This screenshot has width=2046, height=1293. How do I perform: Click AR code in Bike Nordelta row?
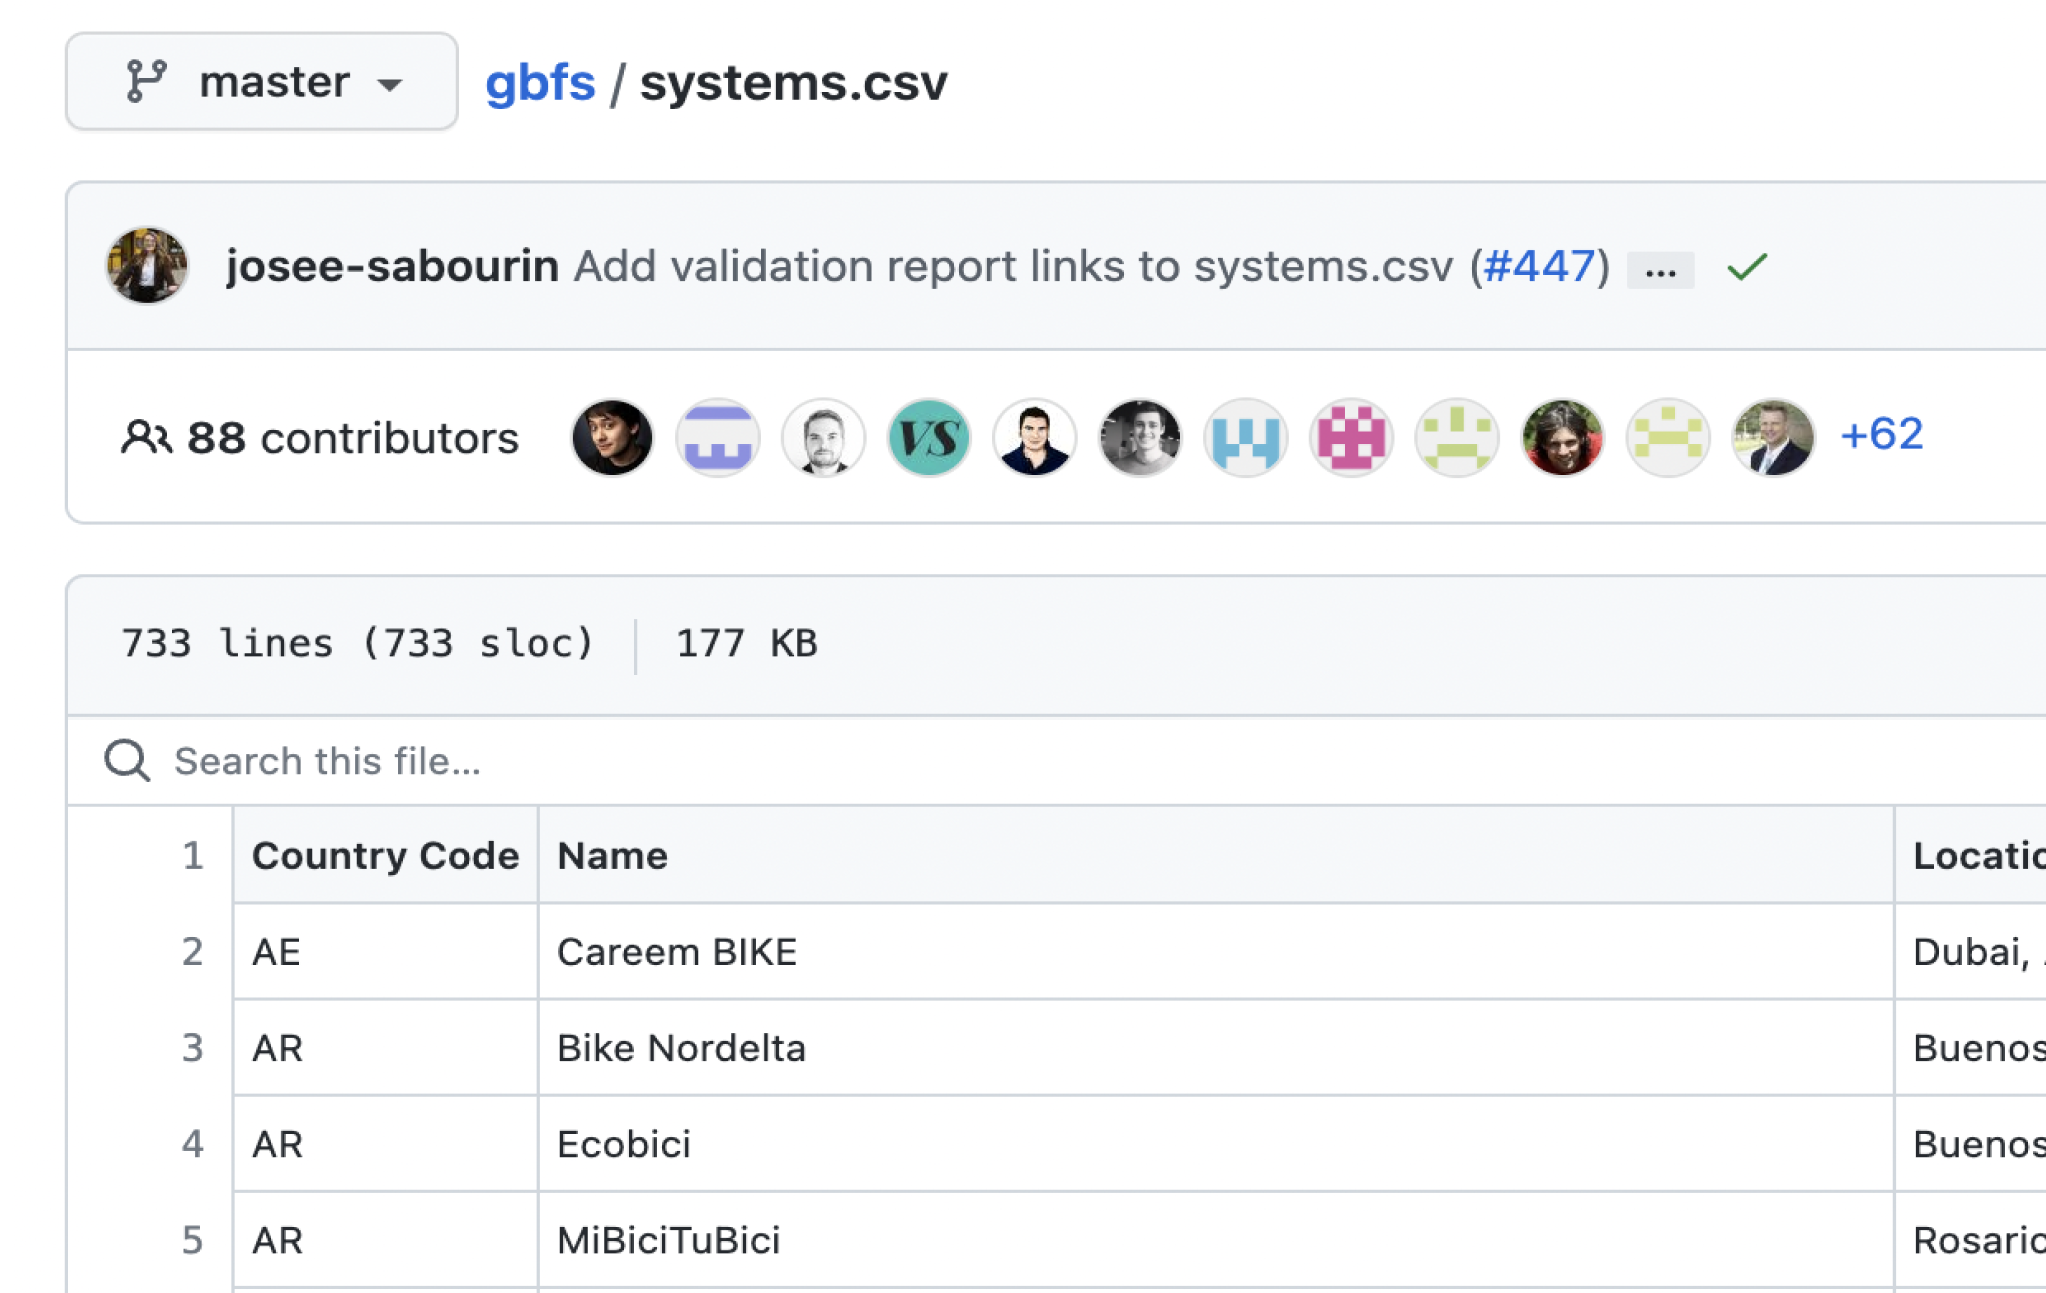tap(385, 1047)
